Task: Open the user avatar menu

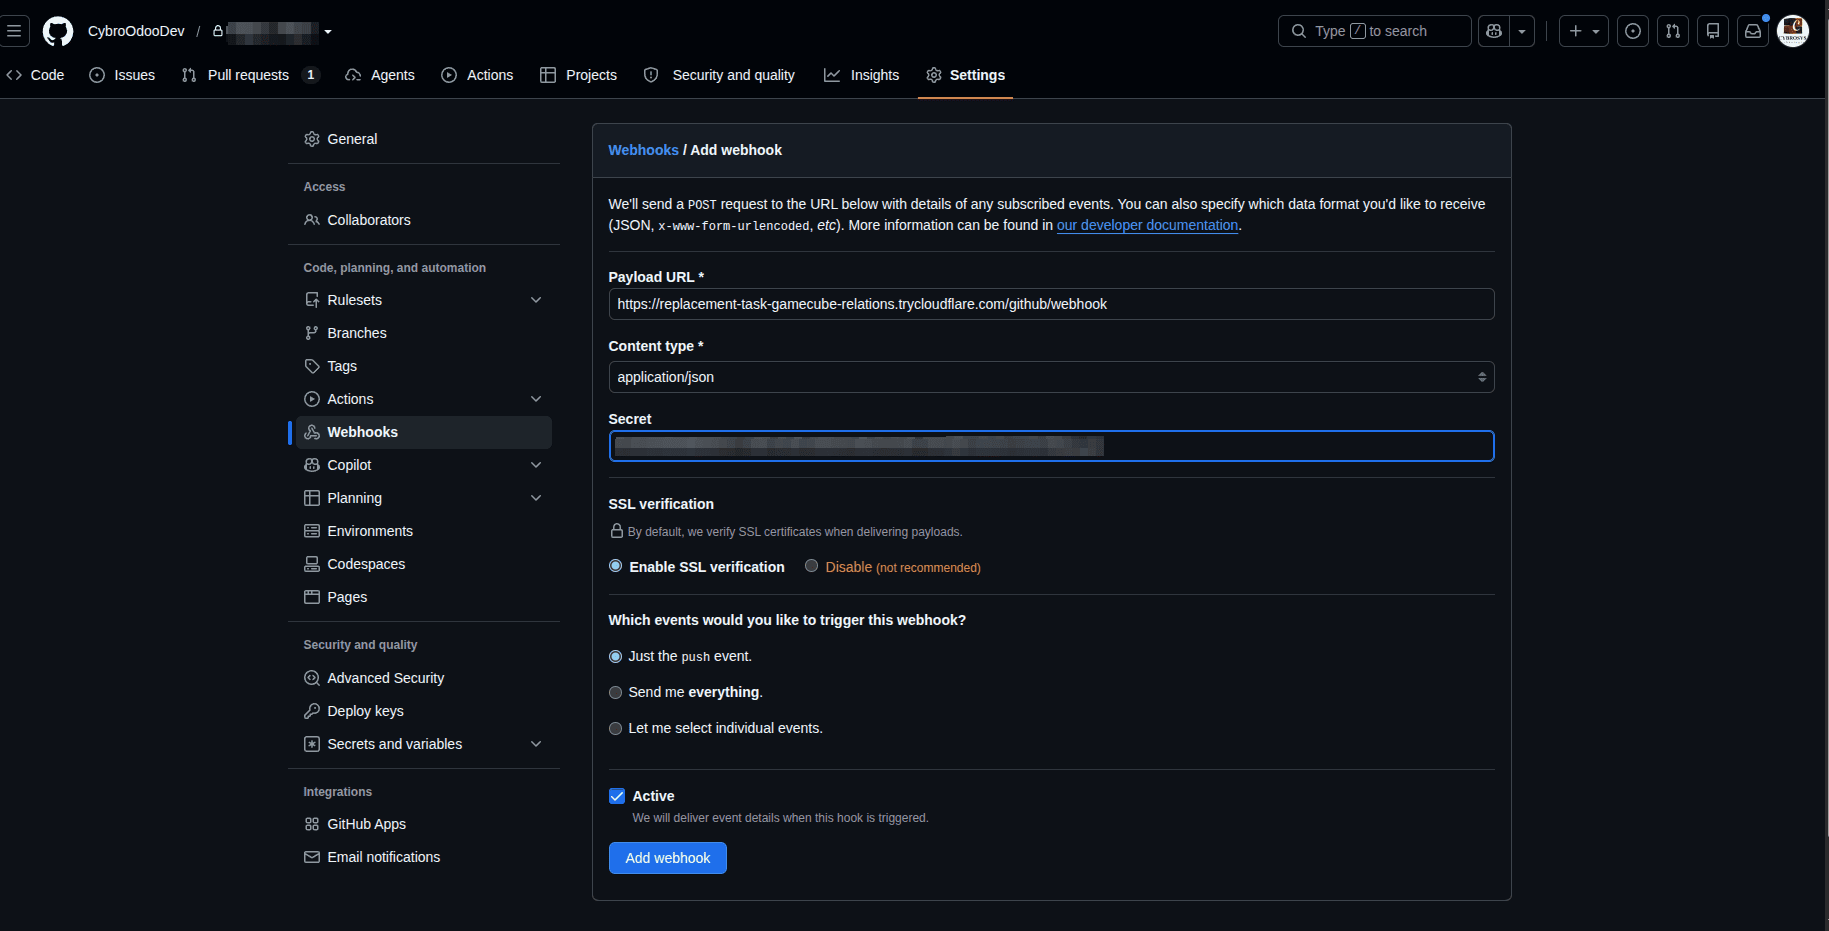Action: coord(1793,31)
